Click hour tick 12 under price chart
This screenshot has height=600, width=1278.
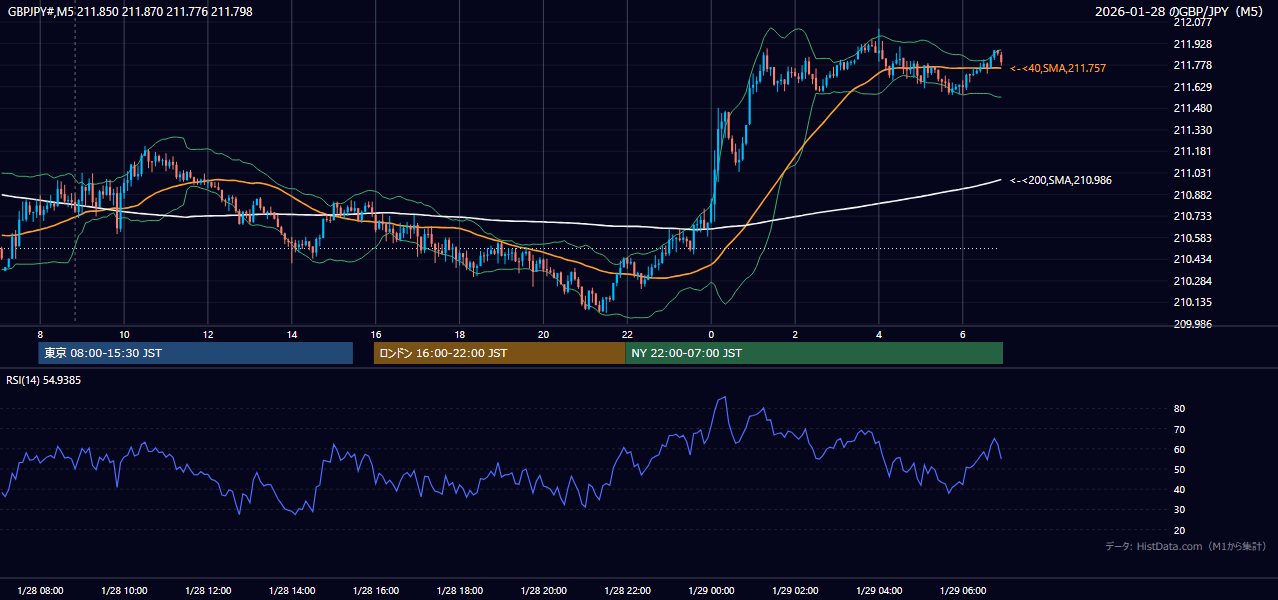(x=208, y=334)
